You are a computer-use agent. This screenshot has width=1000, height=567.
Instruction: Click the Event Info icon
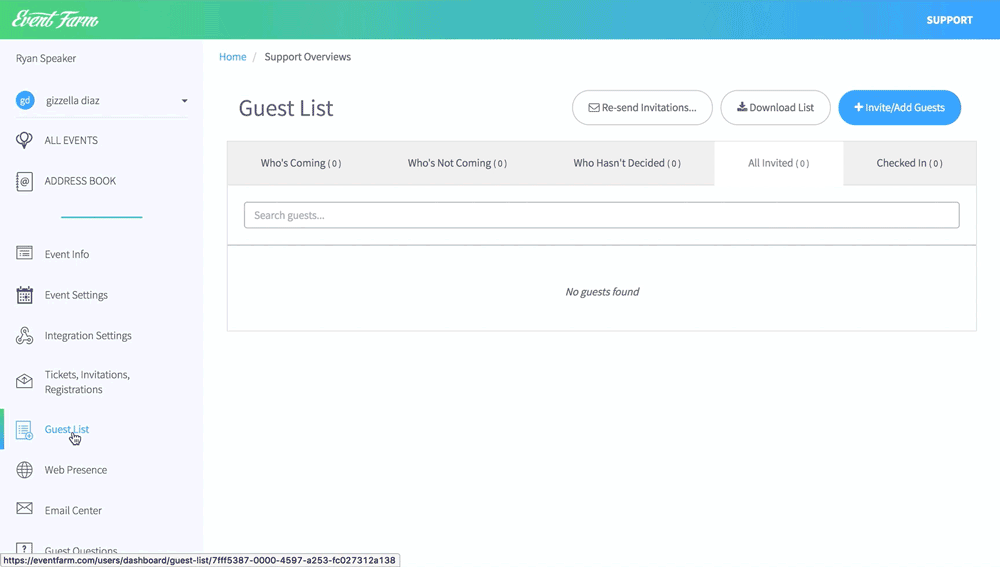click(x=24, y=253)
